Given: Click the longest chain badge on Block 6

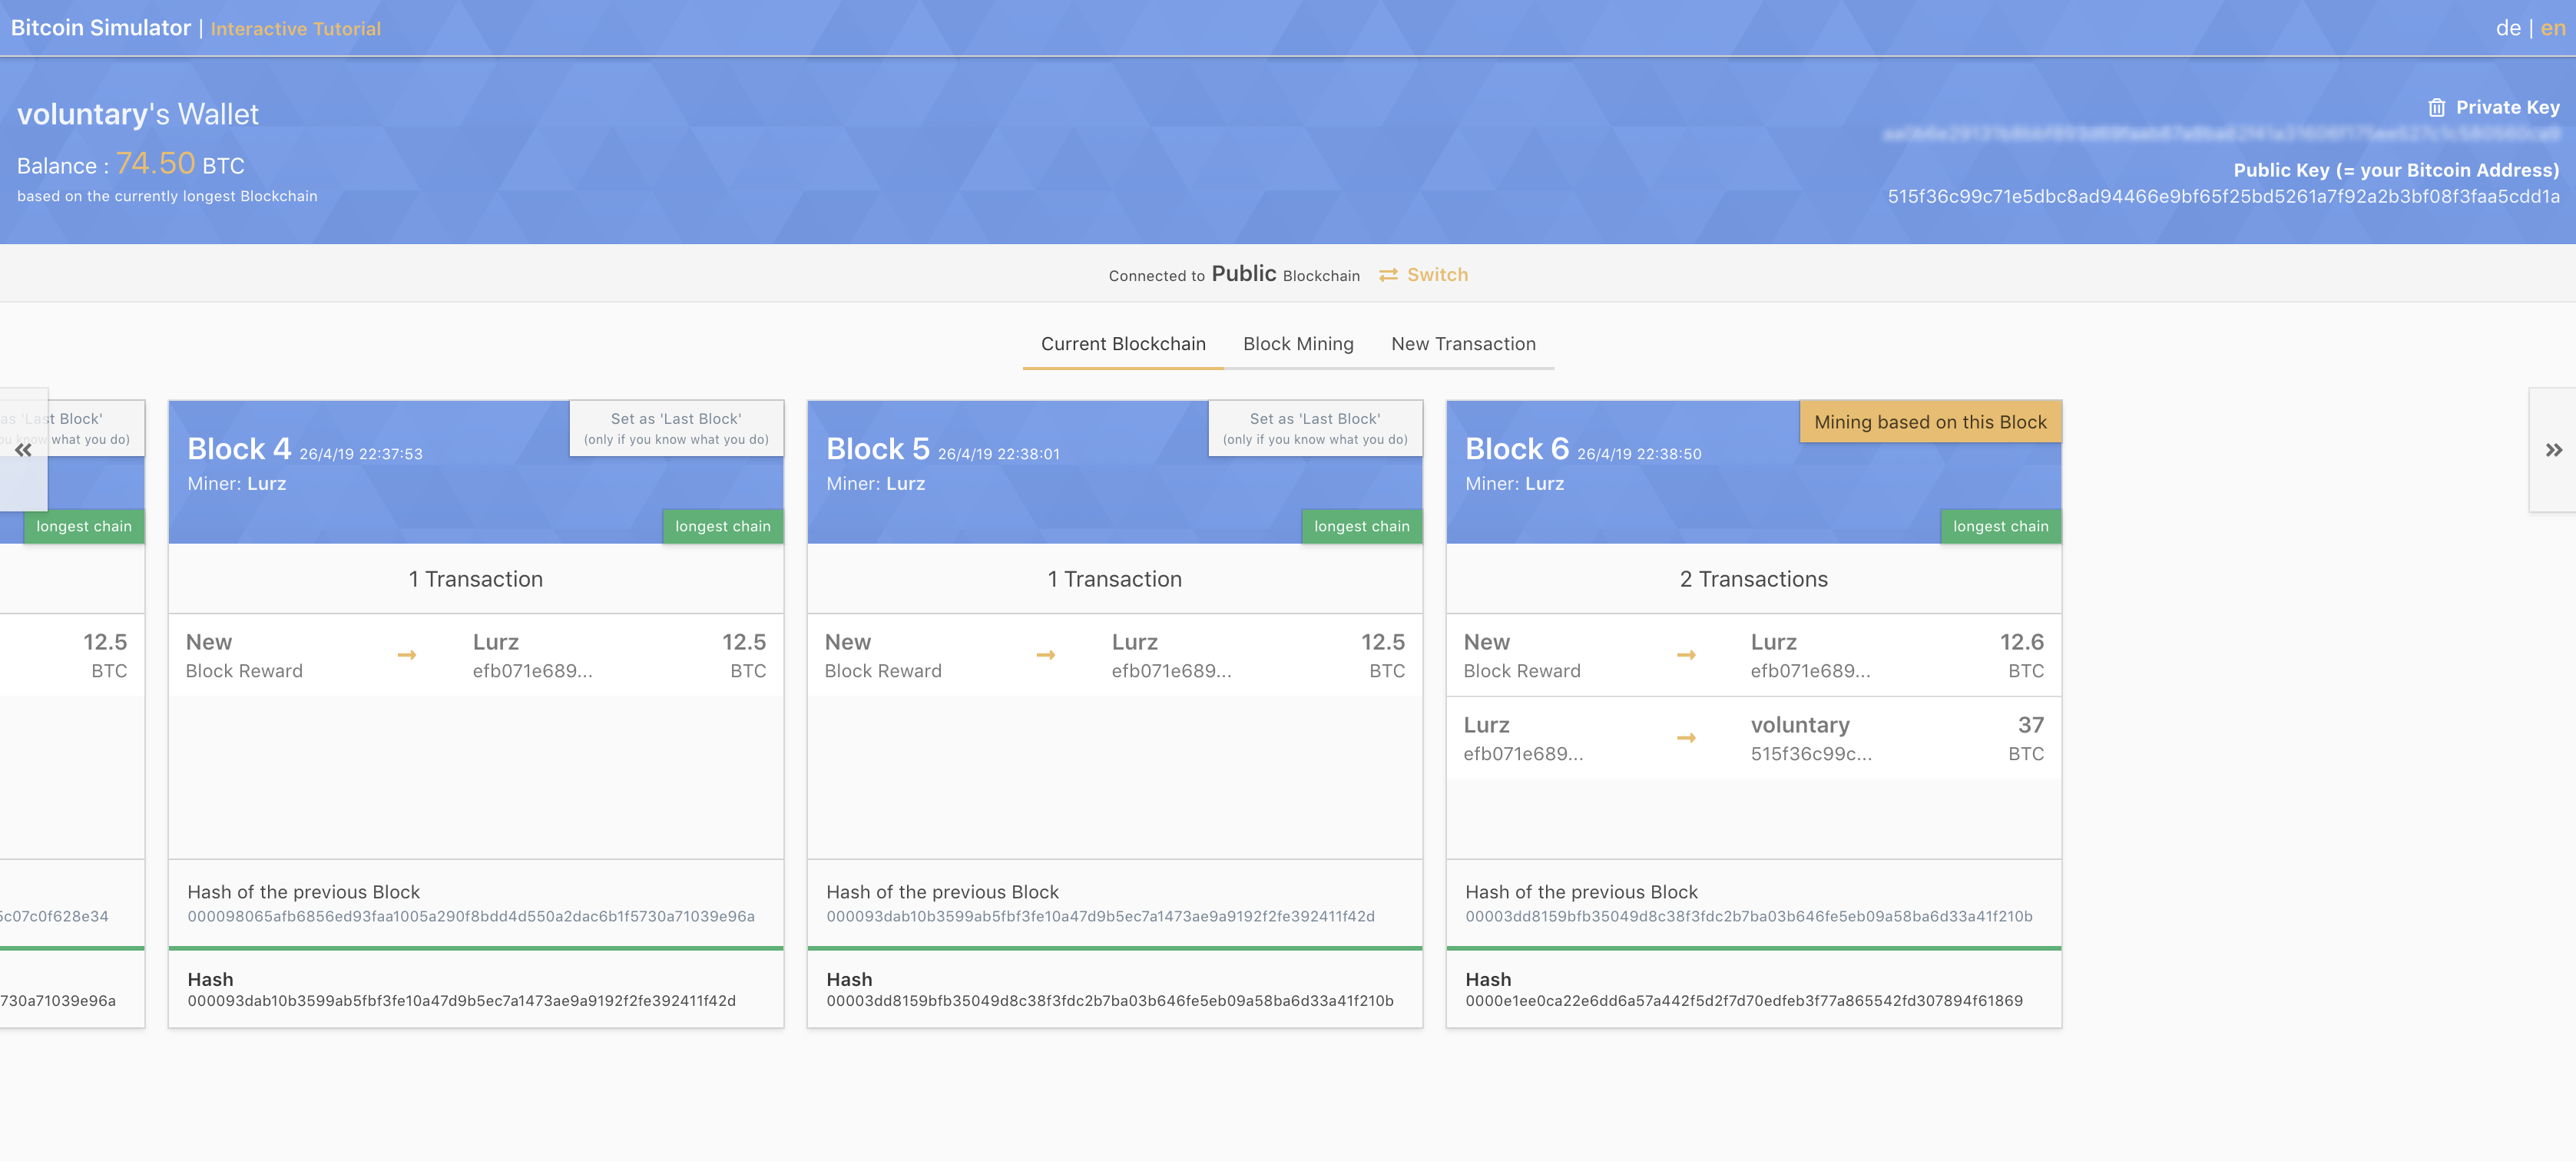Looking at the screenshot, I should pos(1999,526).
